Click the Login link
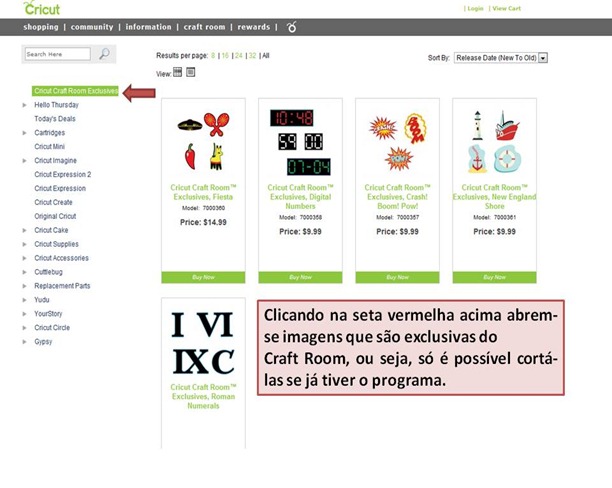The width and height of the screenshot is (612, 488). tap(475, 8)
